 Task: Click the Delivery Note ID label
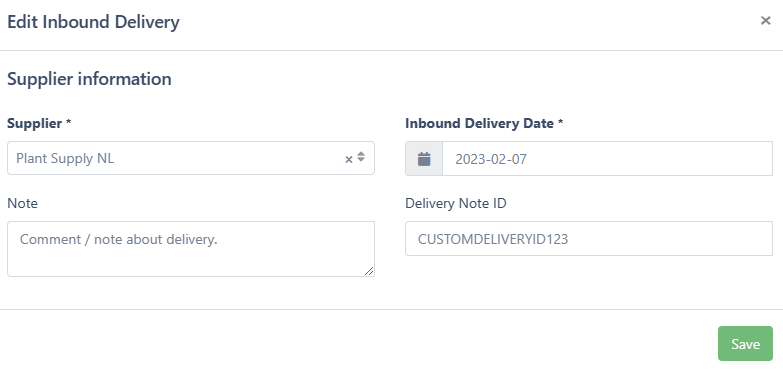(456, 203)
